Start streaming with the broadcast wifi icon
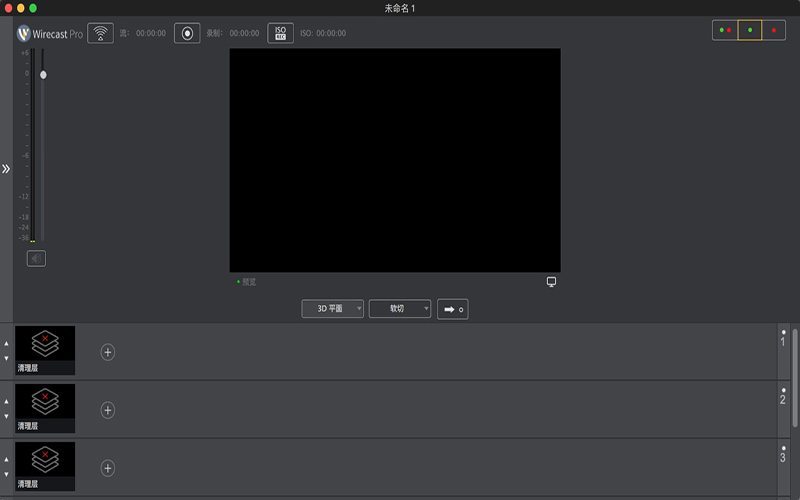Viewport: 800px width, 500px height. point(101,33)
